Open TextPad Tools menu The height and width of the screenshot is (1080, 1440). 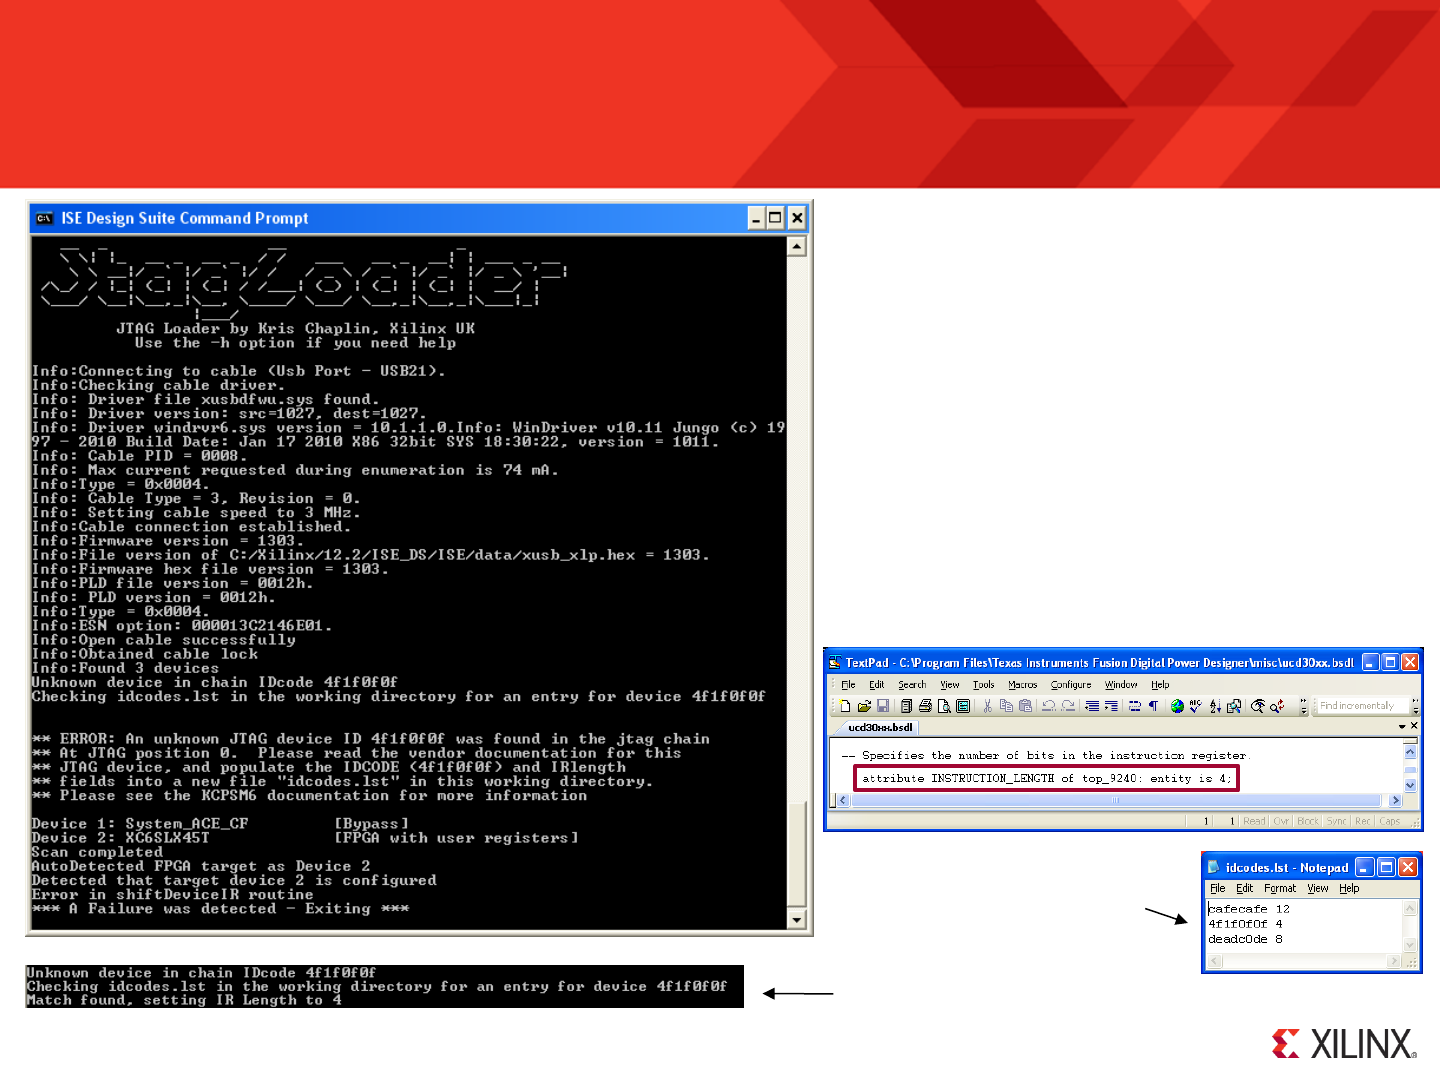(984, 685)
